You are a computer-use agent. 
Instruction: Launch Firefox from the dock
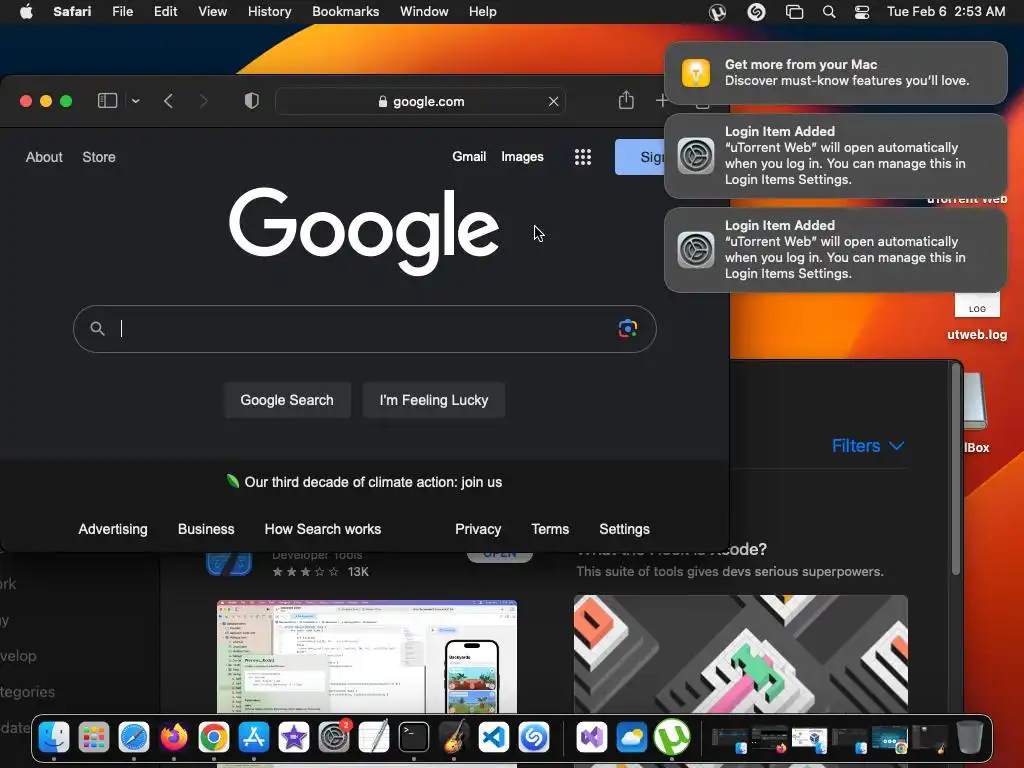click(x=174, y=737)
